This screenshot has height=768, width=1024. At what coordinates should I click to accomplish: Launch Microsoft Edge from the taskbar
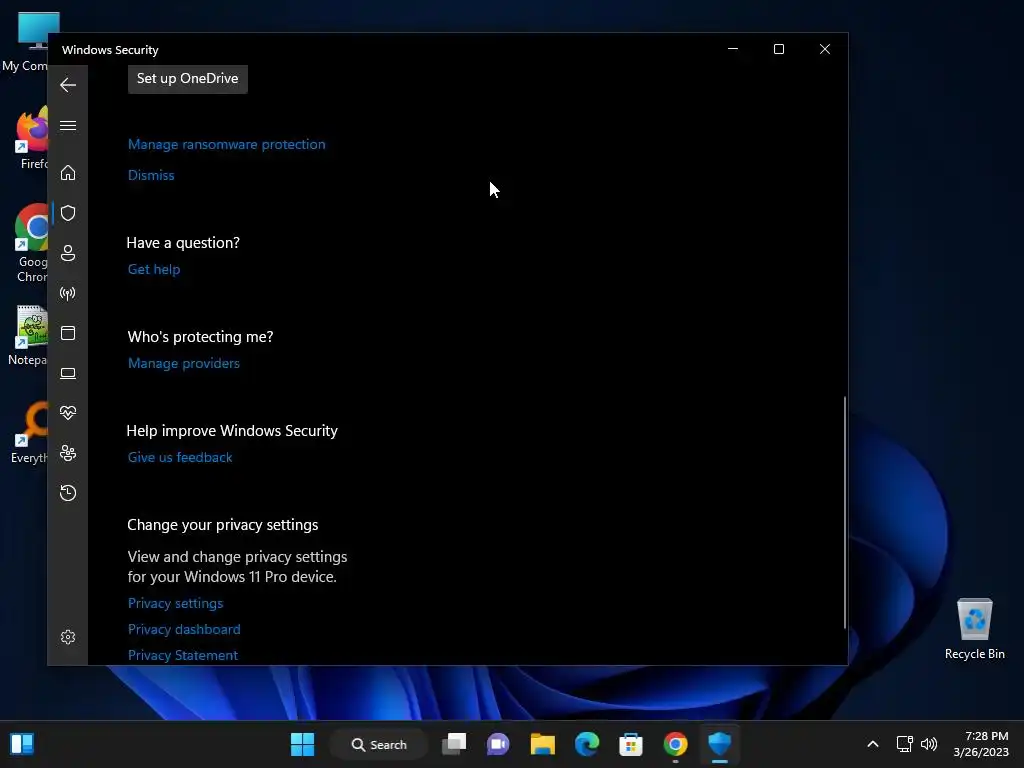587,744
